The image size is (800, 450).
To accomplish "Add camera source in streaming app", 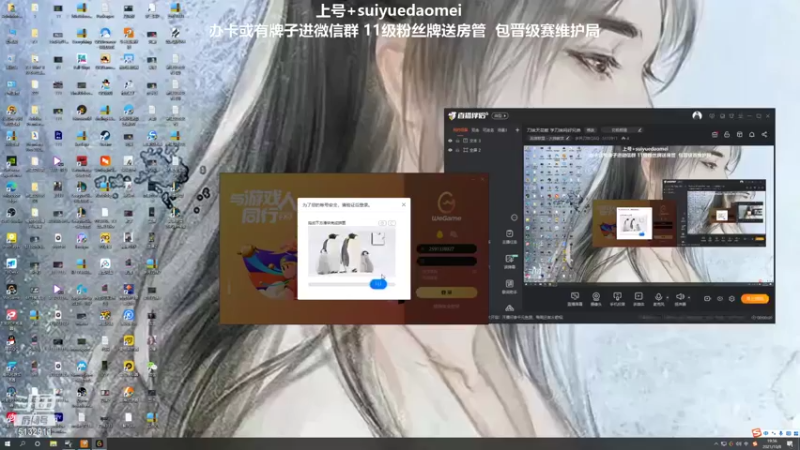I will click(596, 298).
